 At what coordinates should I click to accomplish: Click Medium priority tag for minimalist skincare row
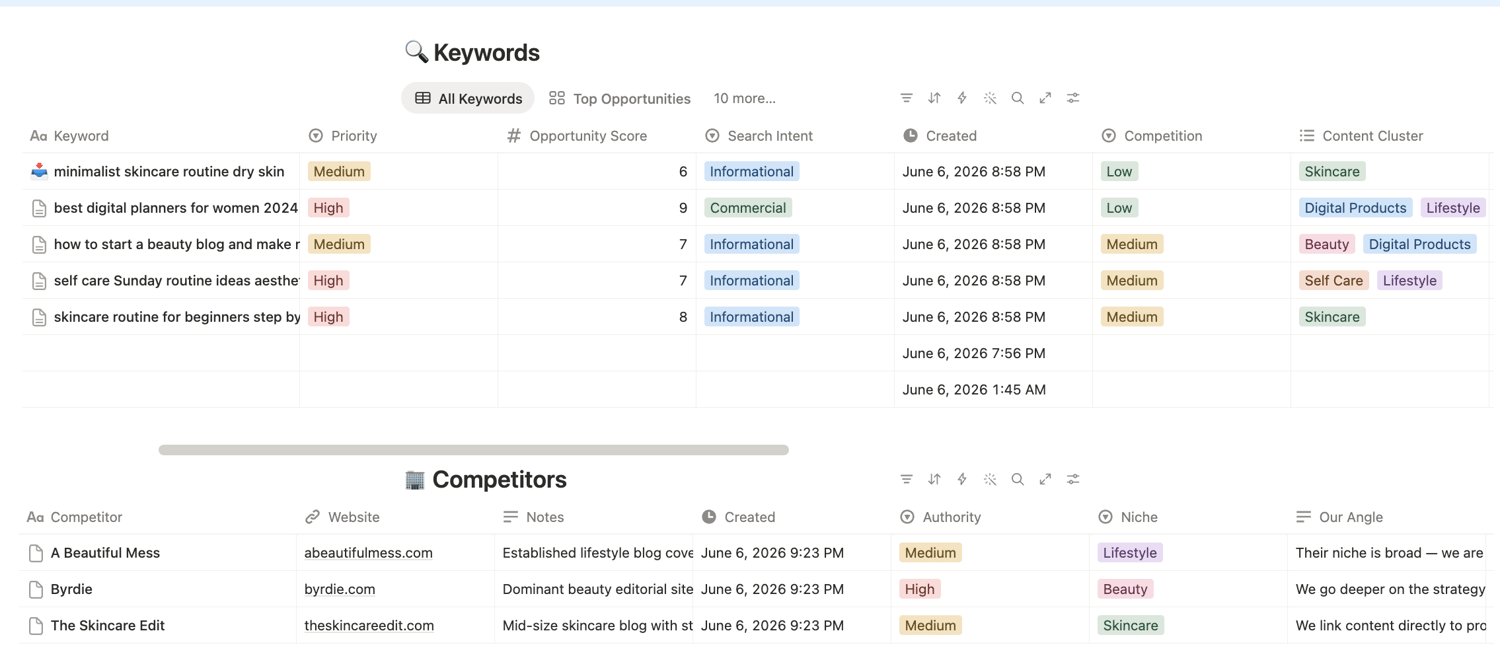(x=339, y=171)
